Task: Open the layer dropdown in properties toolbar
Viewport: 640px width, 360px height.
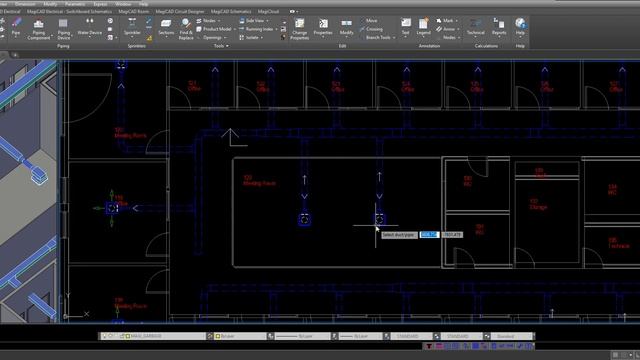Action: click(152, 336)
